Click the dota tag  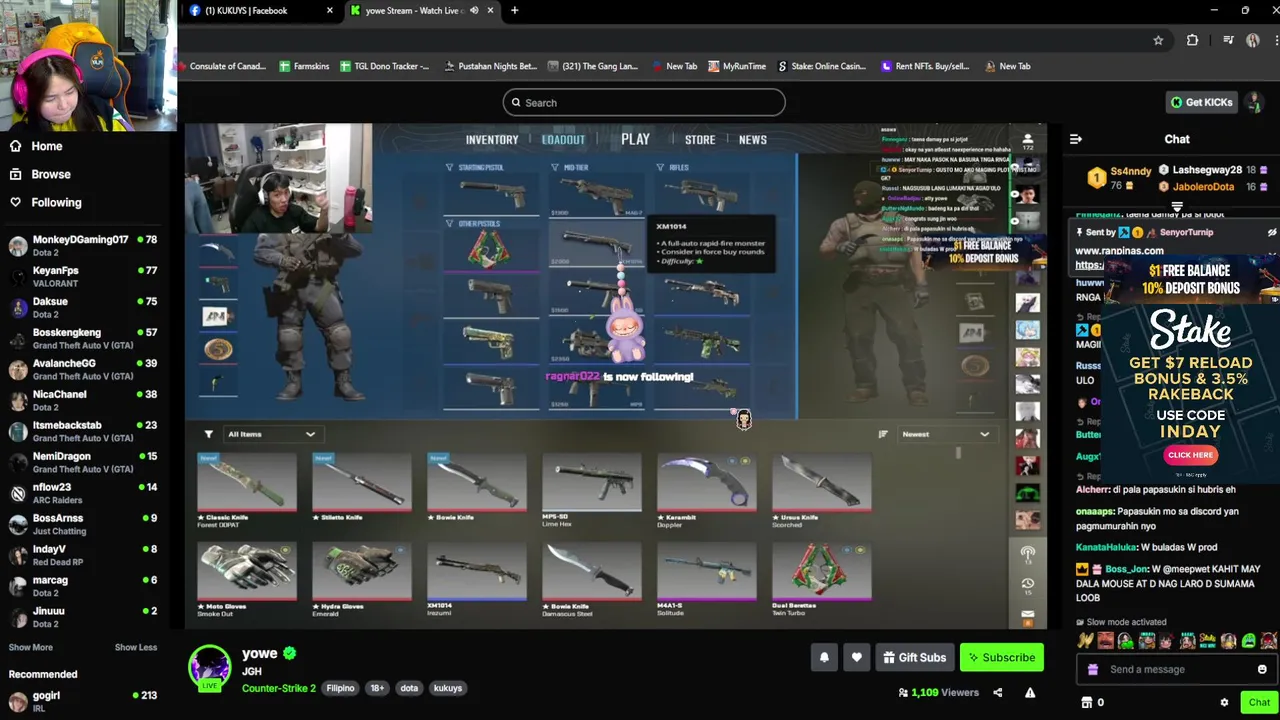click(409, 688)
